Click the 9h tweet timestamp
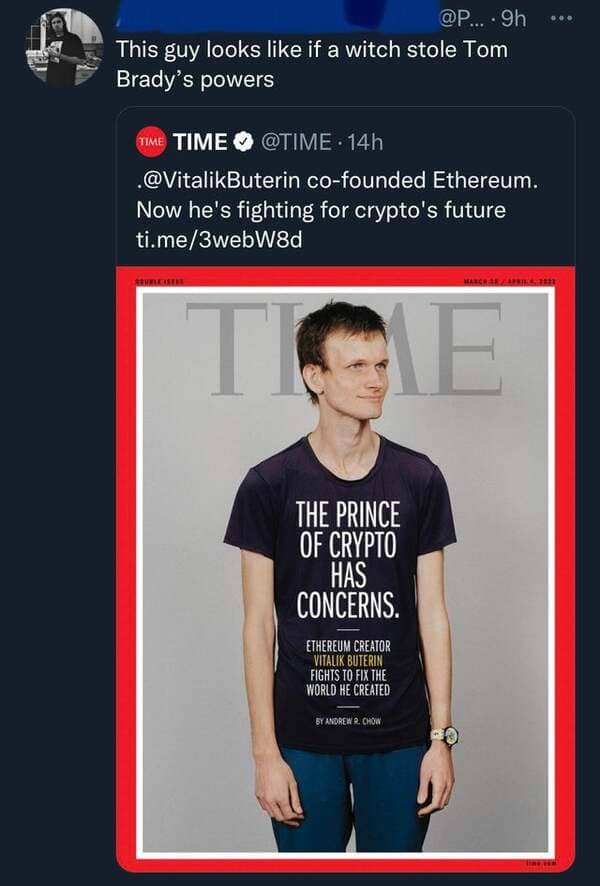 pos(516,19)
